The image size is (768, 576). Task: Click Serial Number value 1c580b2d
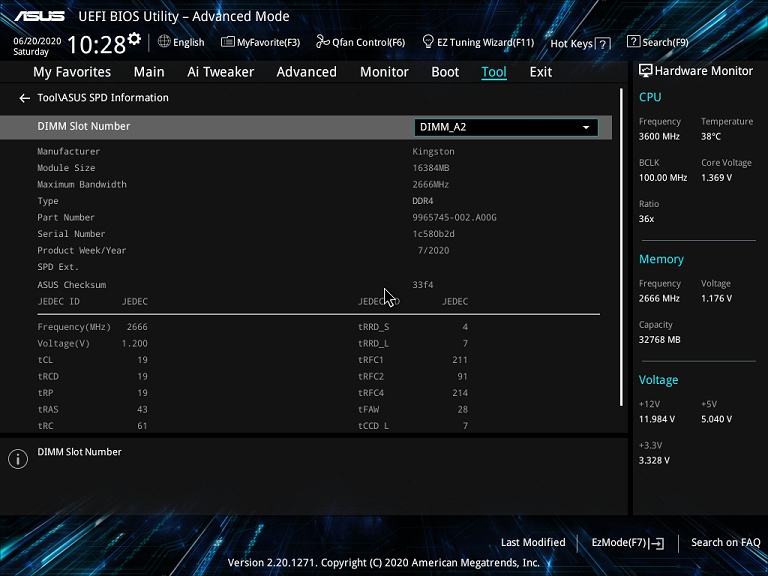433,234
